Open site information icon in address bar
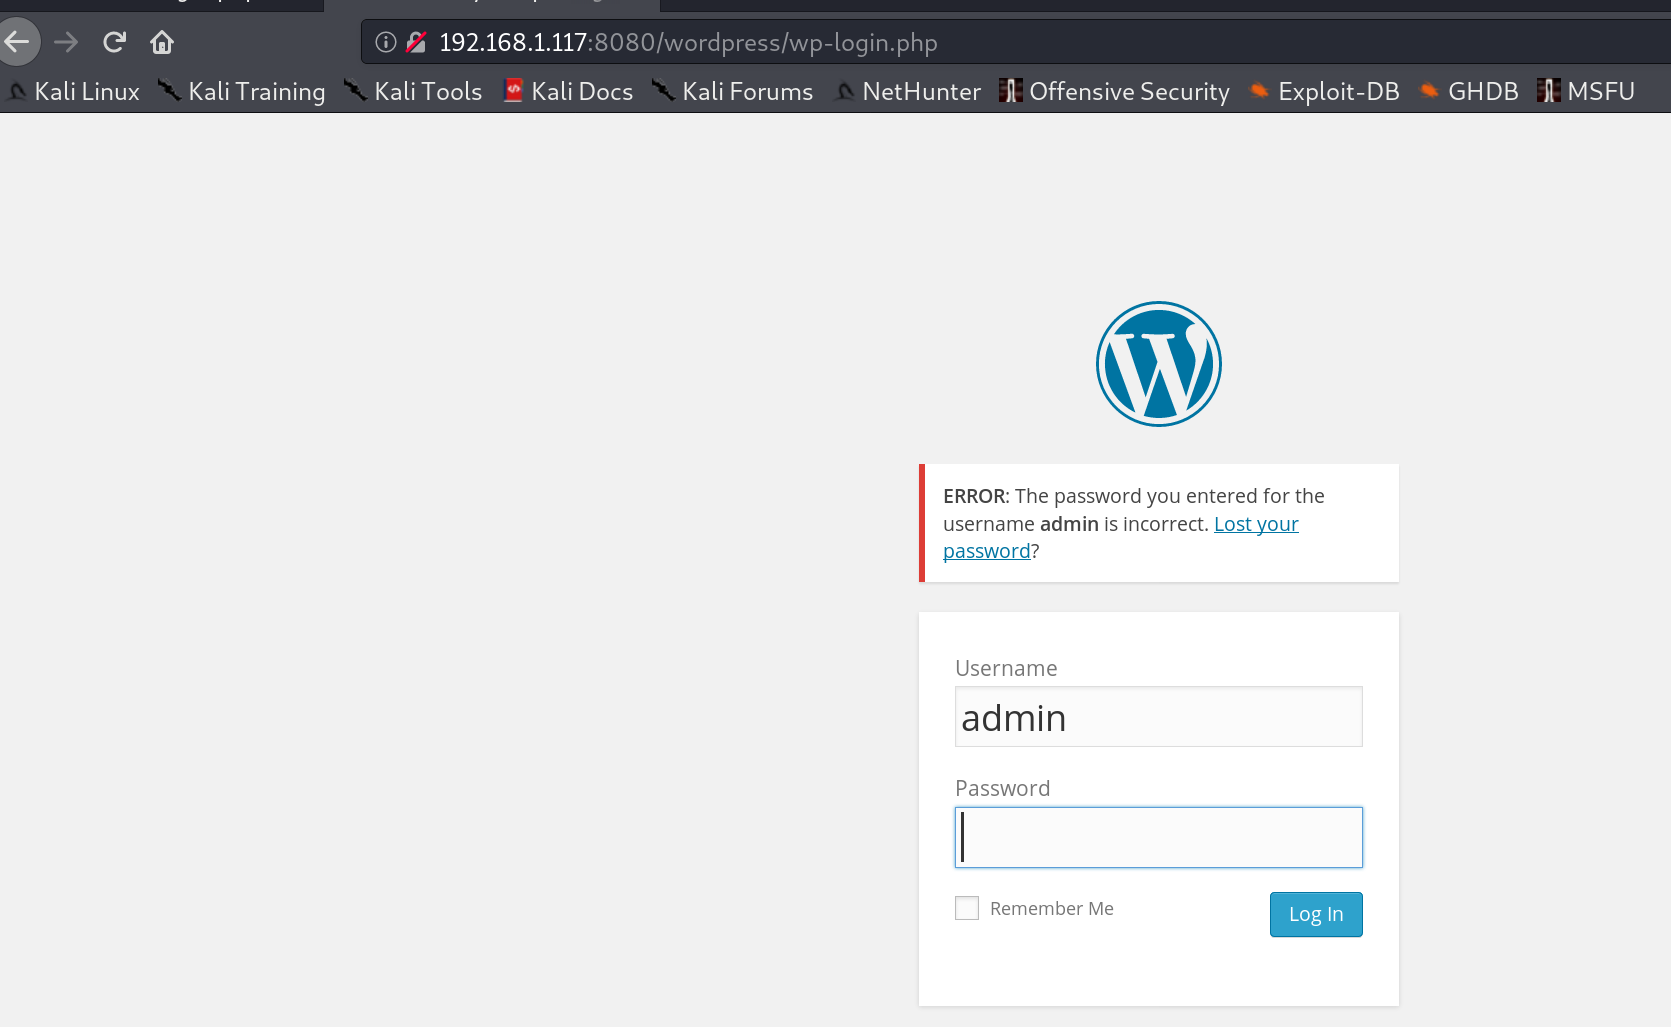 [386, 42]
